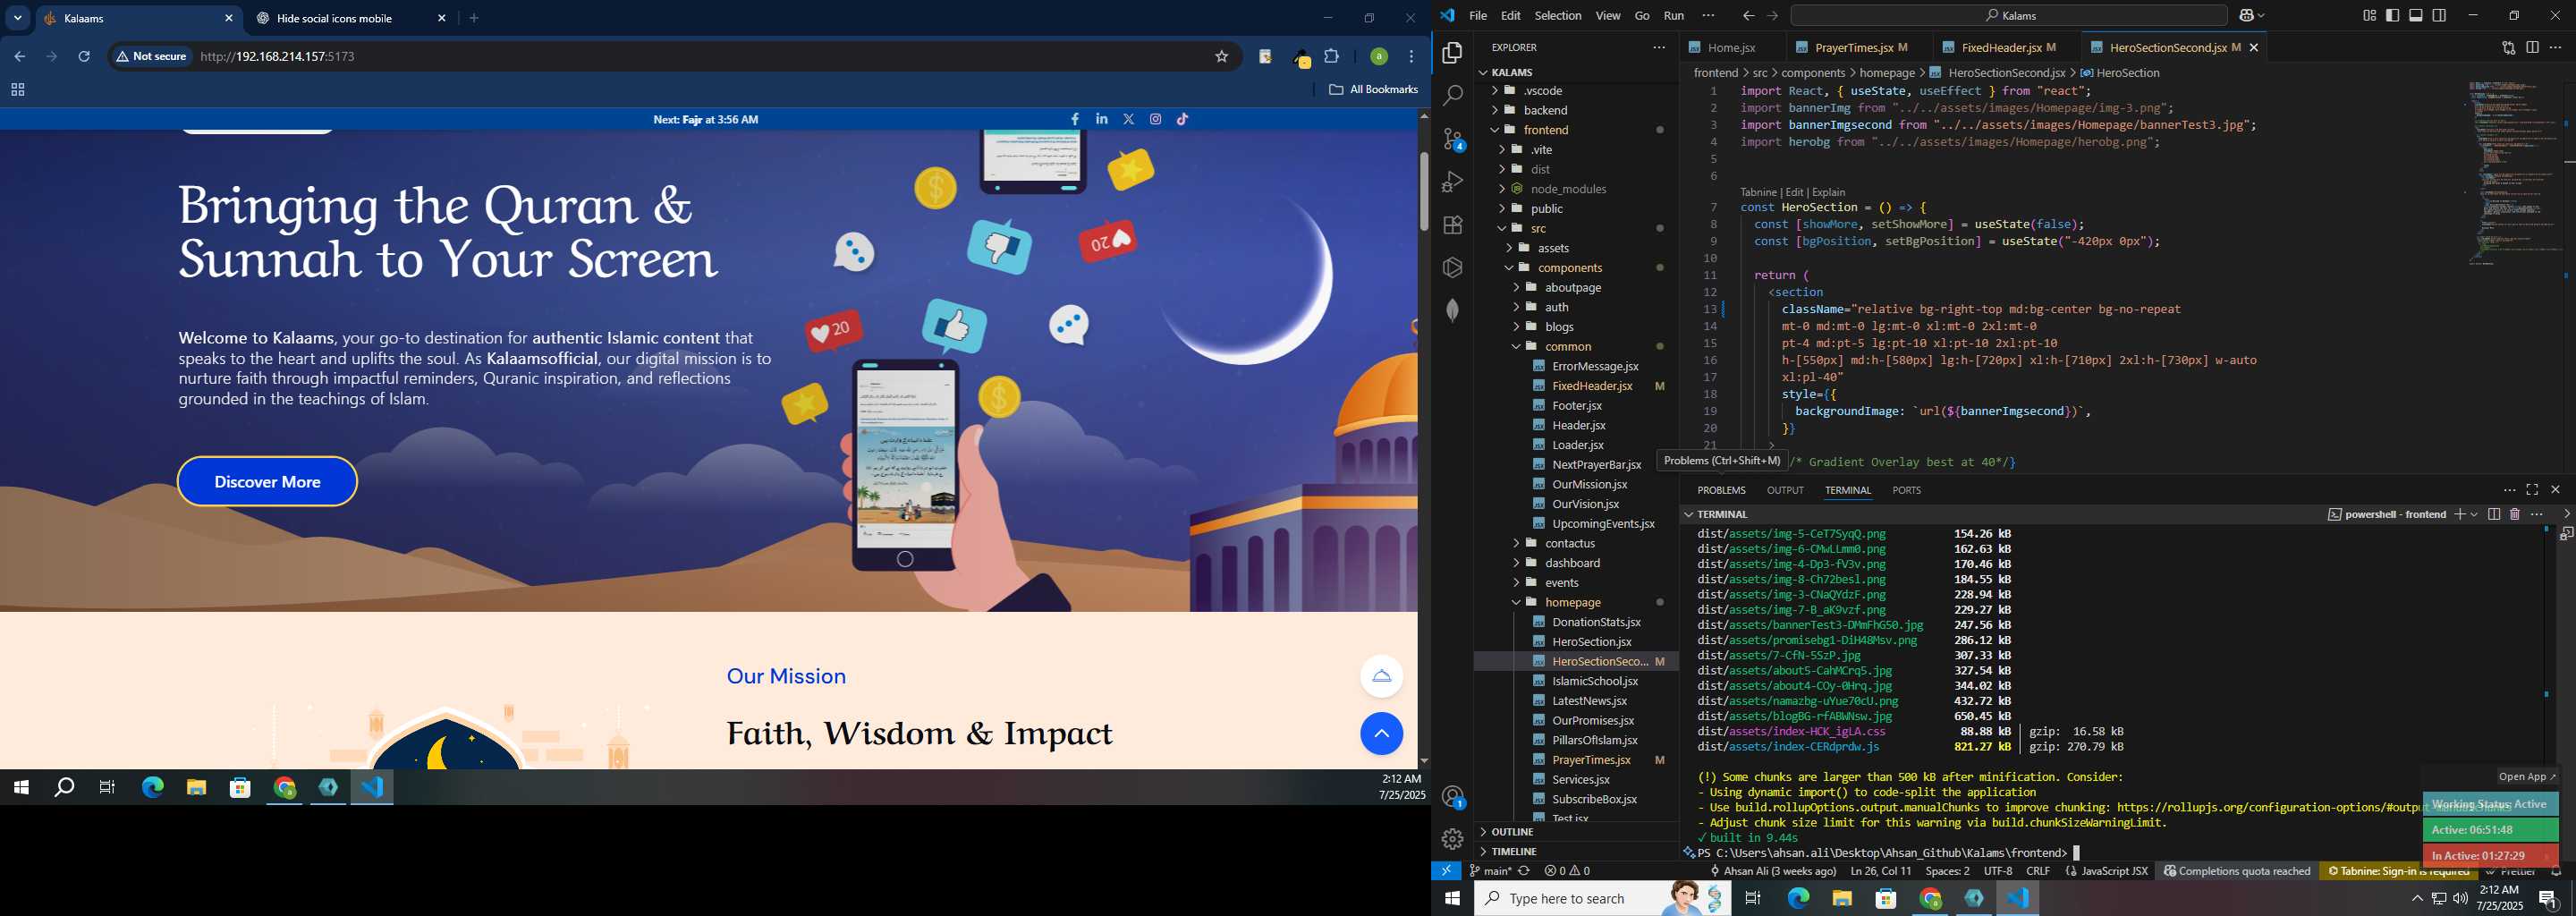
Task: Click Open App on the status overlay
Action: [x=2526, y=777]
